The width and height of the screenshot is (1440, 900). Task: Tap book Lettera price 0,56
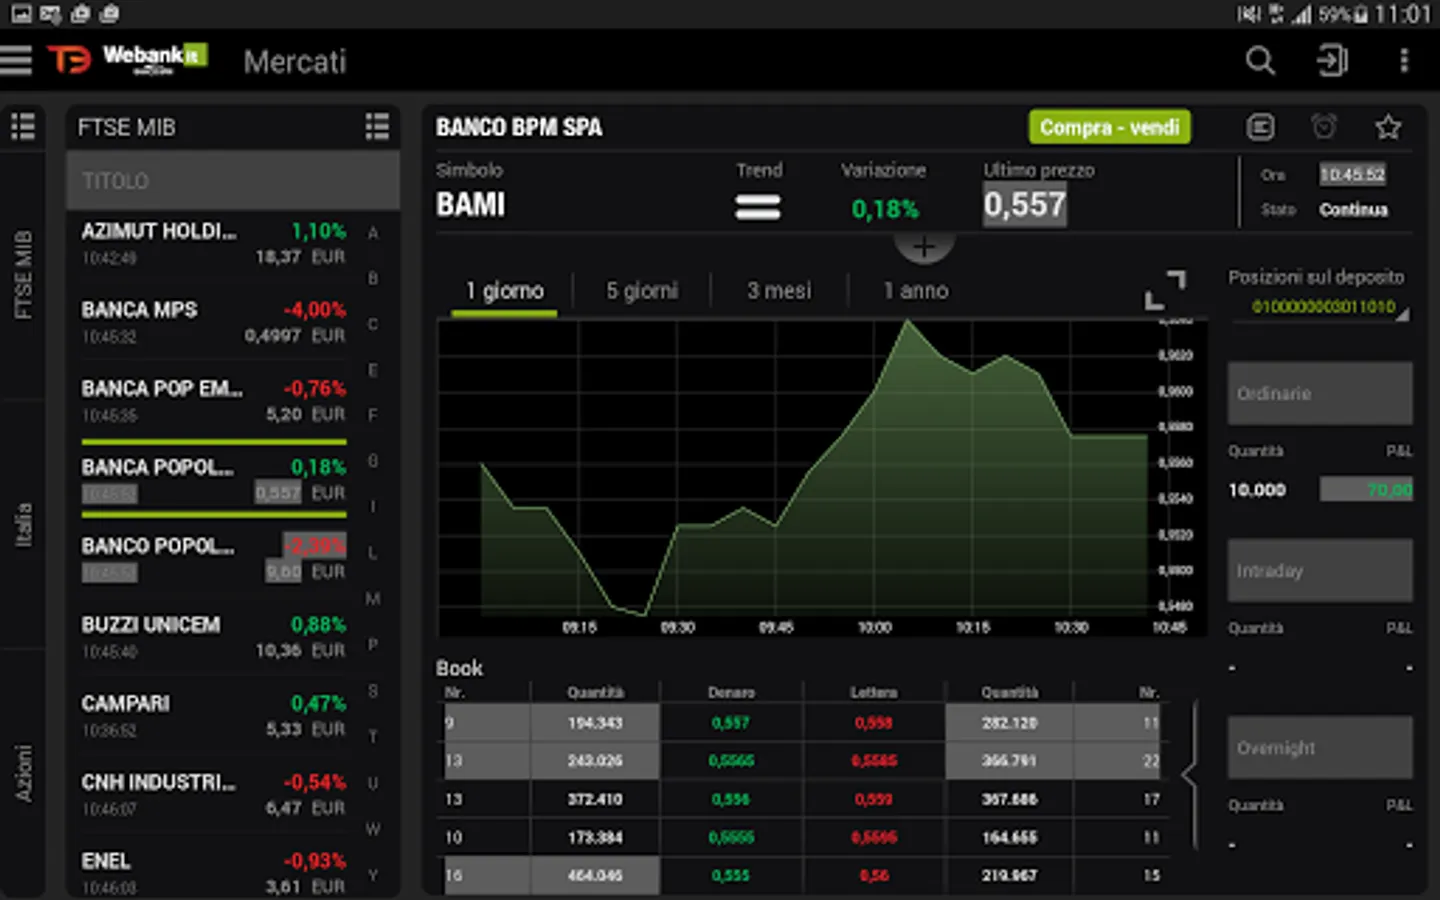point(874,875)
